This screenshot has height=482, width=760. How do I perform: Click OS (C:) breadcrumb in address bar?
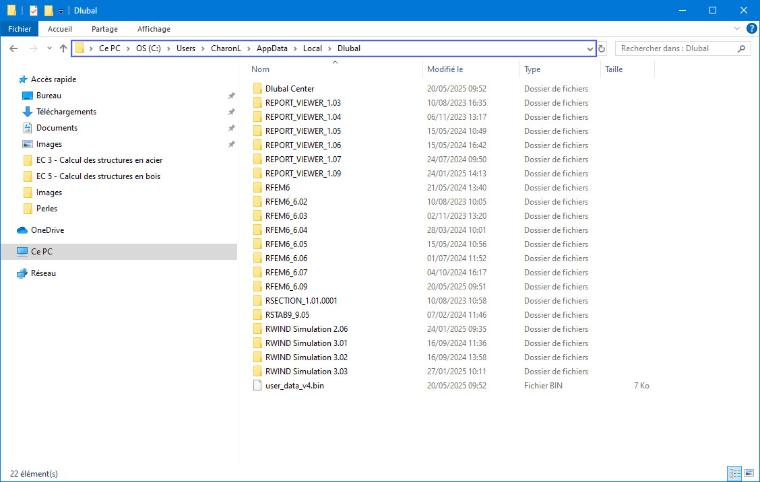point(148,48)
